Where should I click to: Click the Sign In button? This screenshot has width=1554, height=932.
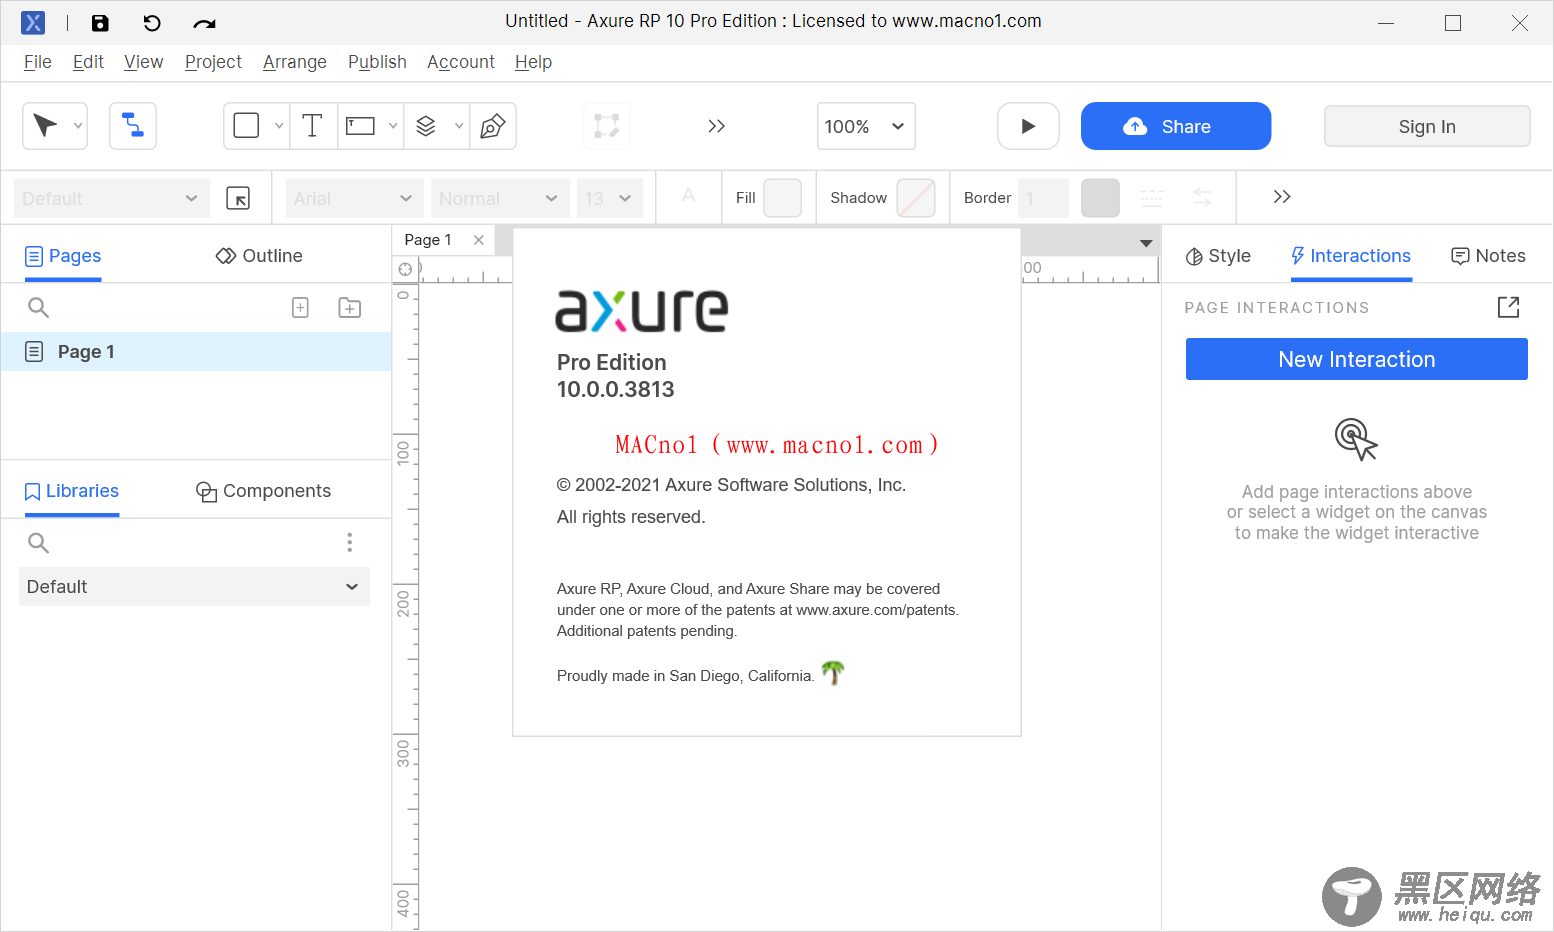[x=1427, y=126]
